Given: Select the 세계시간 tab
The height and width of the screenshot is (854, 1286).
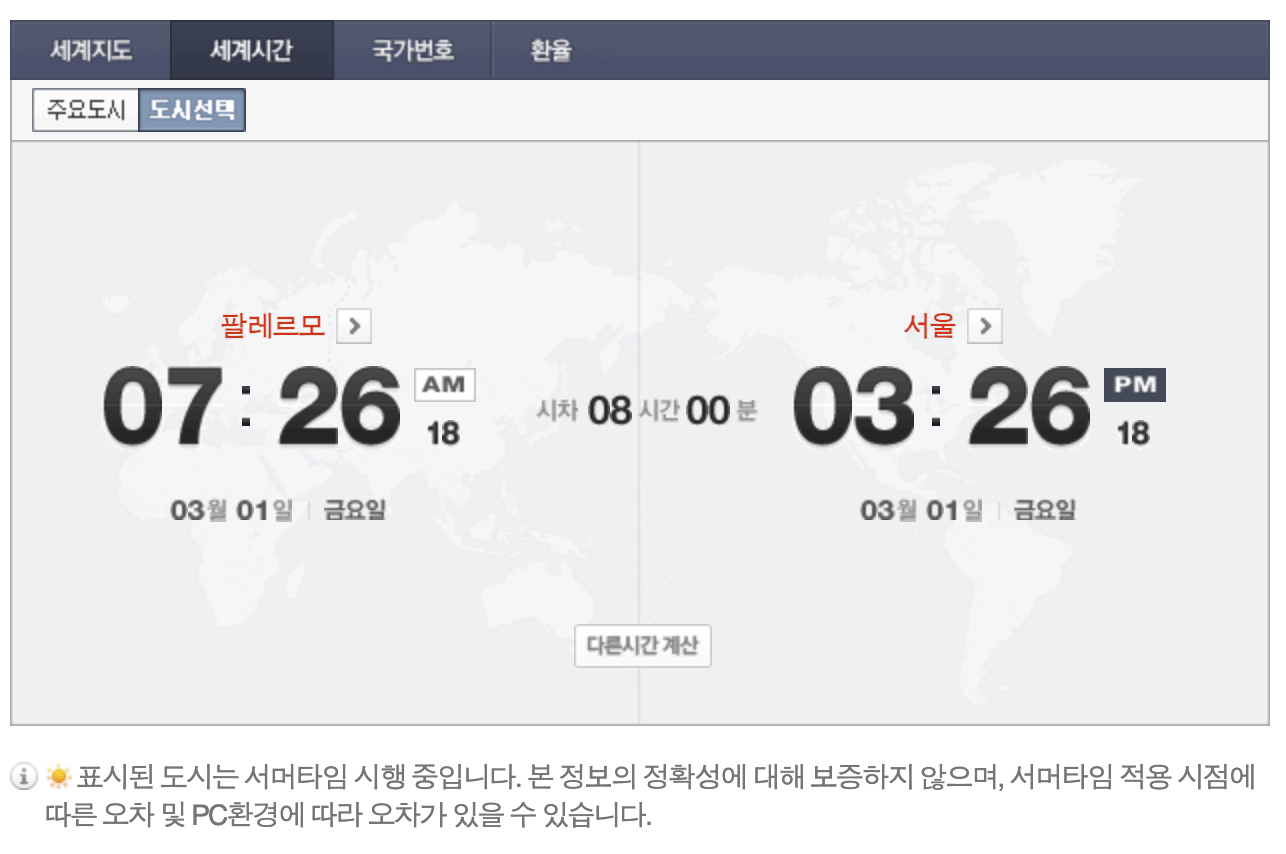Looking at the screenshot, I should (252, 50).
